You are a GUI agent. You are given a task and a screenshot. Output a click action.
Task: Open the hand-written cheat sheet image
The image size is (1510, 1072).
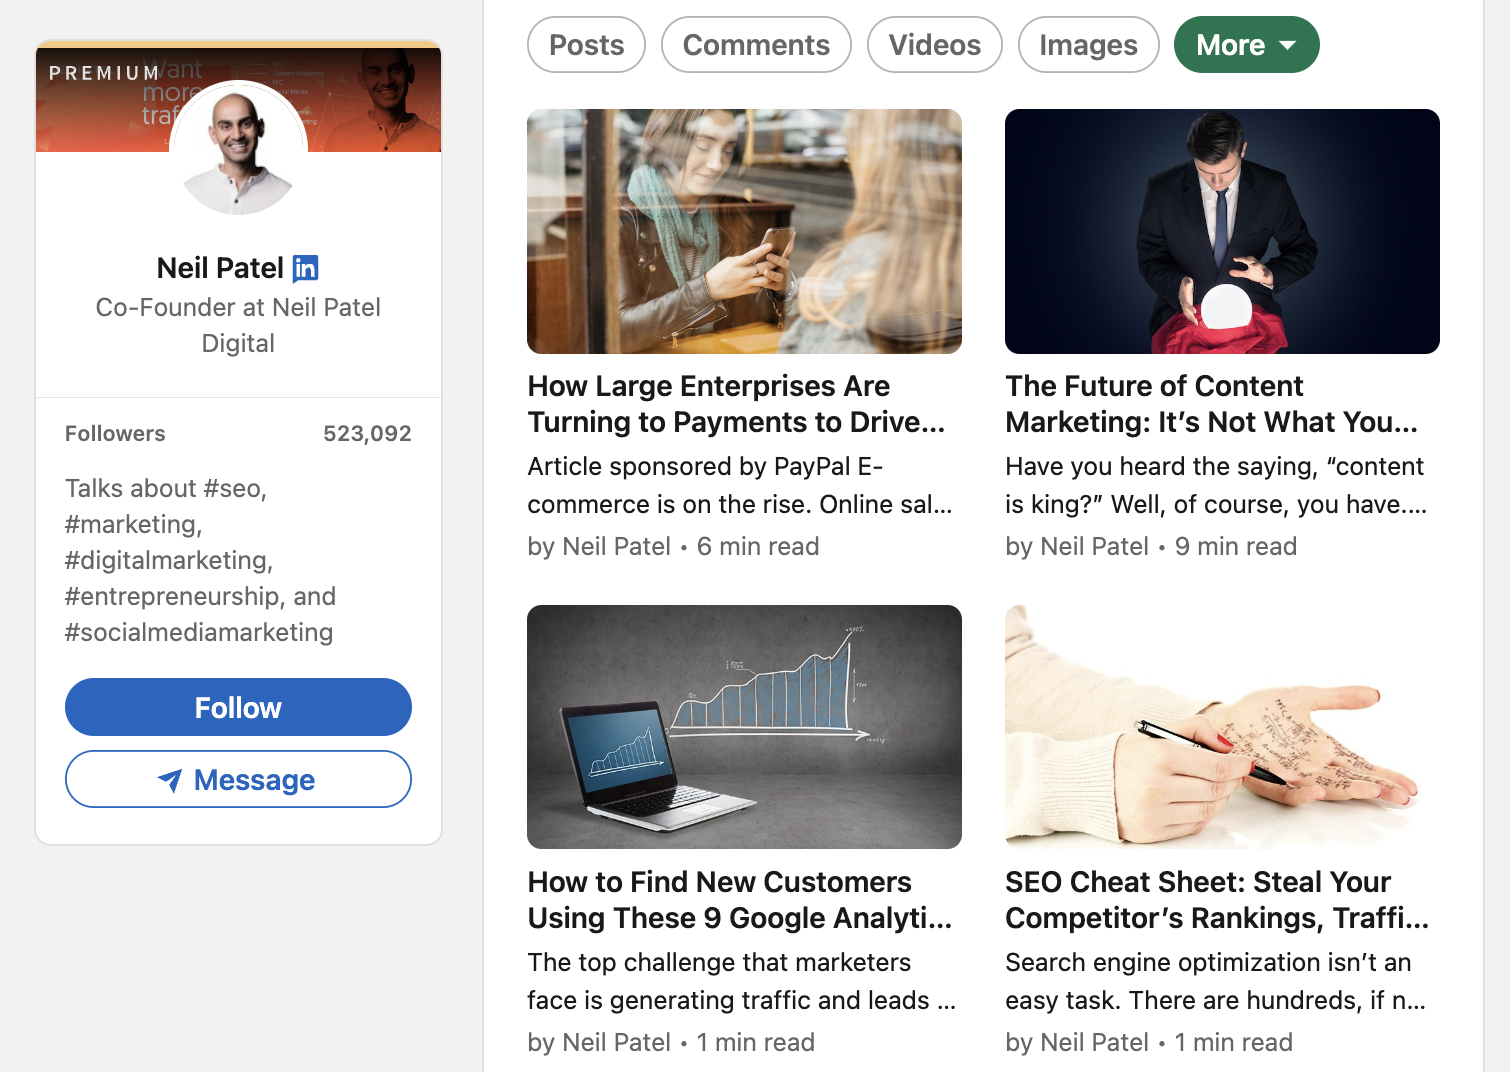click(1222, 727)
